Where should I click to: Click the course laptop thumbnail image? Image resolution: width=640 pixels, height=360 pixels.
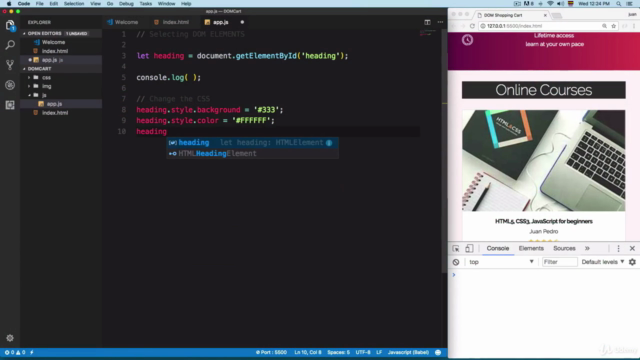(543, 160)
